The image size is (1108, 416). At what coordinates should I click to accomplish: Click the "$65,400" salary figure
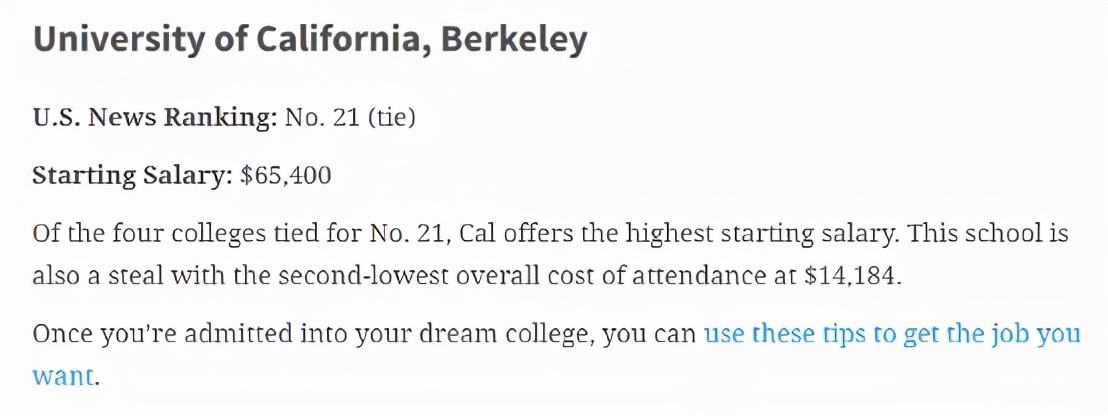coord(286,176)
